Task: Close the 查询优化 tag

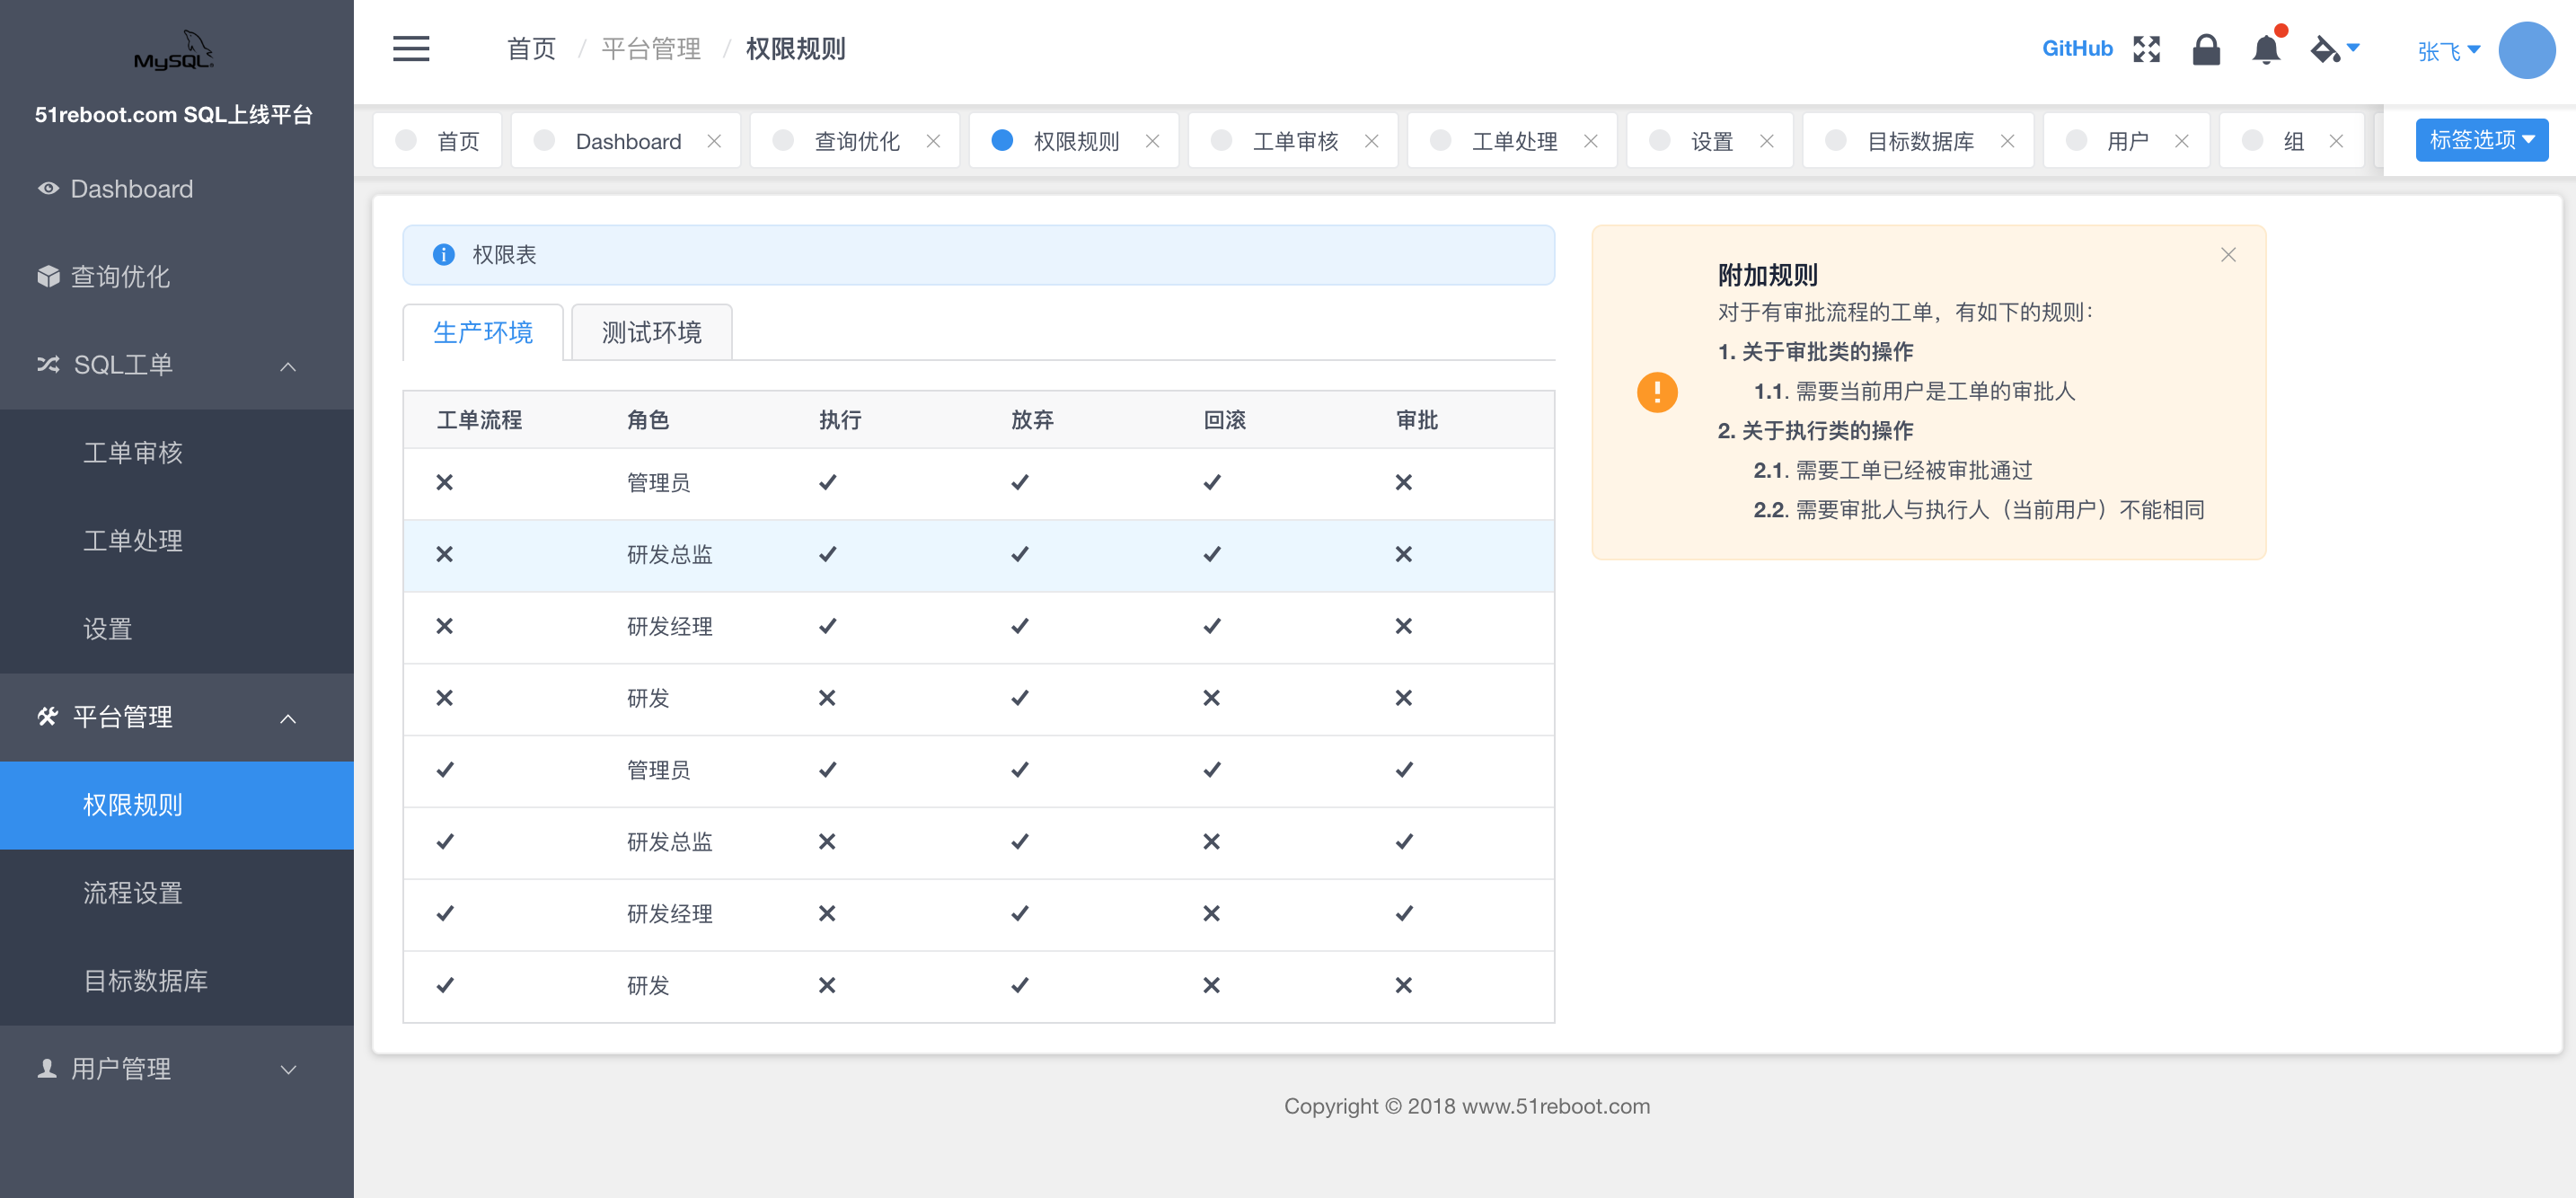Action: (933, 141)
